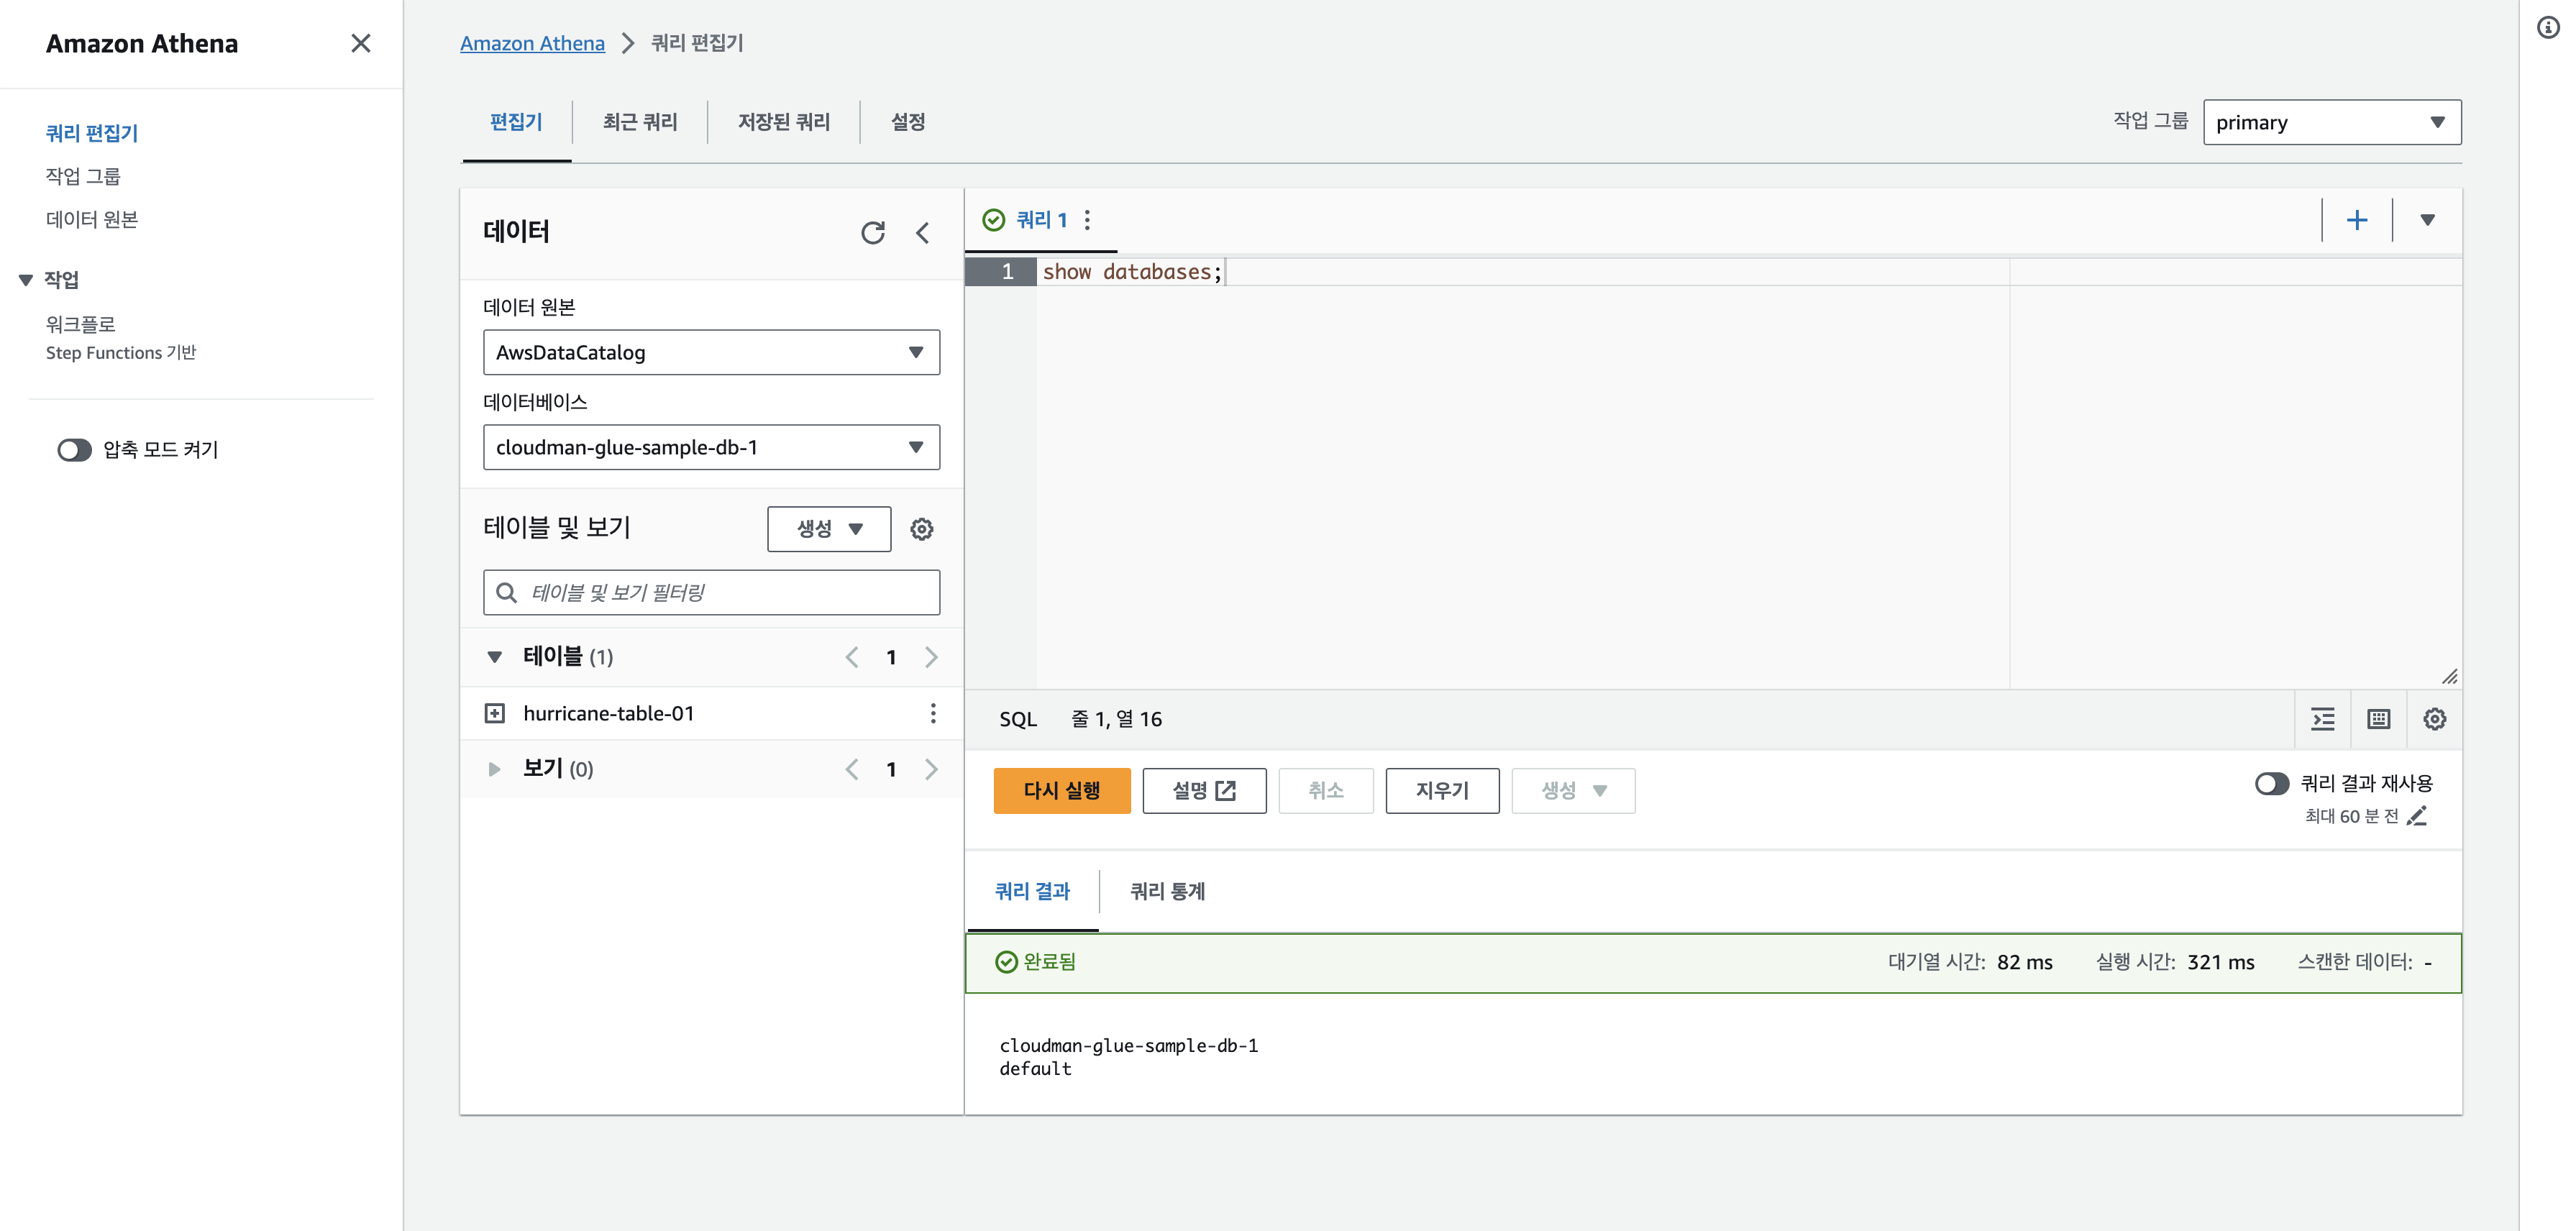Enable compact mode toggle
This screenshot has height=1231, width=2576.
pos(74,450)
